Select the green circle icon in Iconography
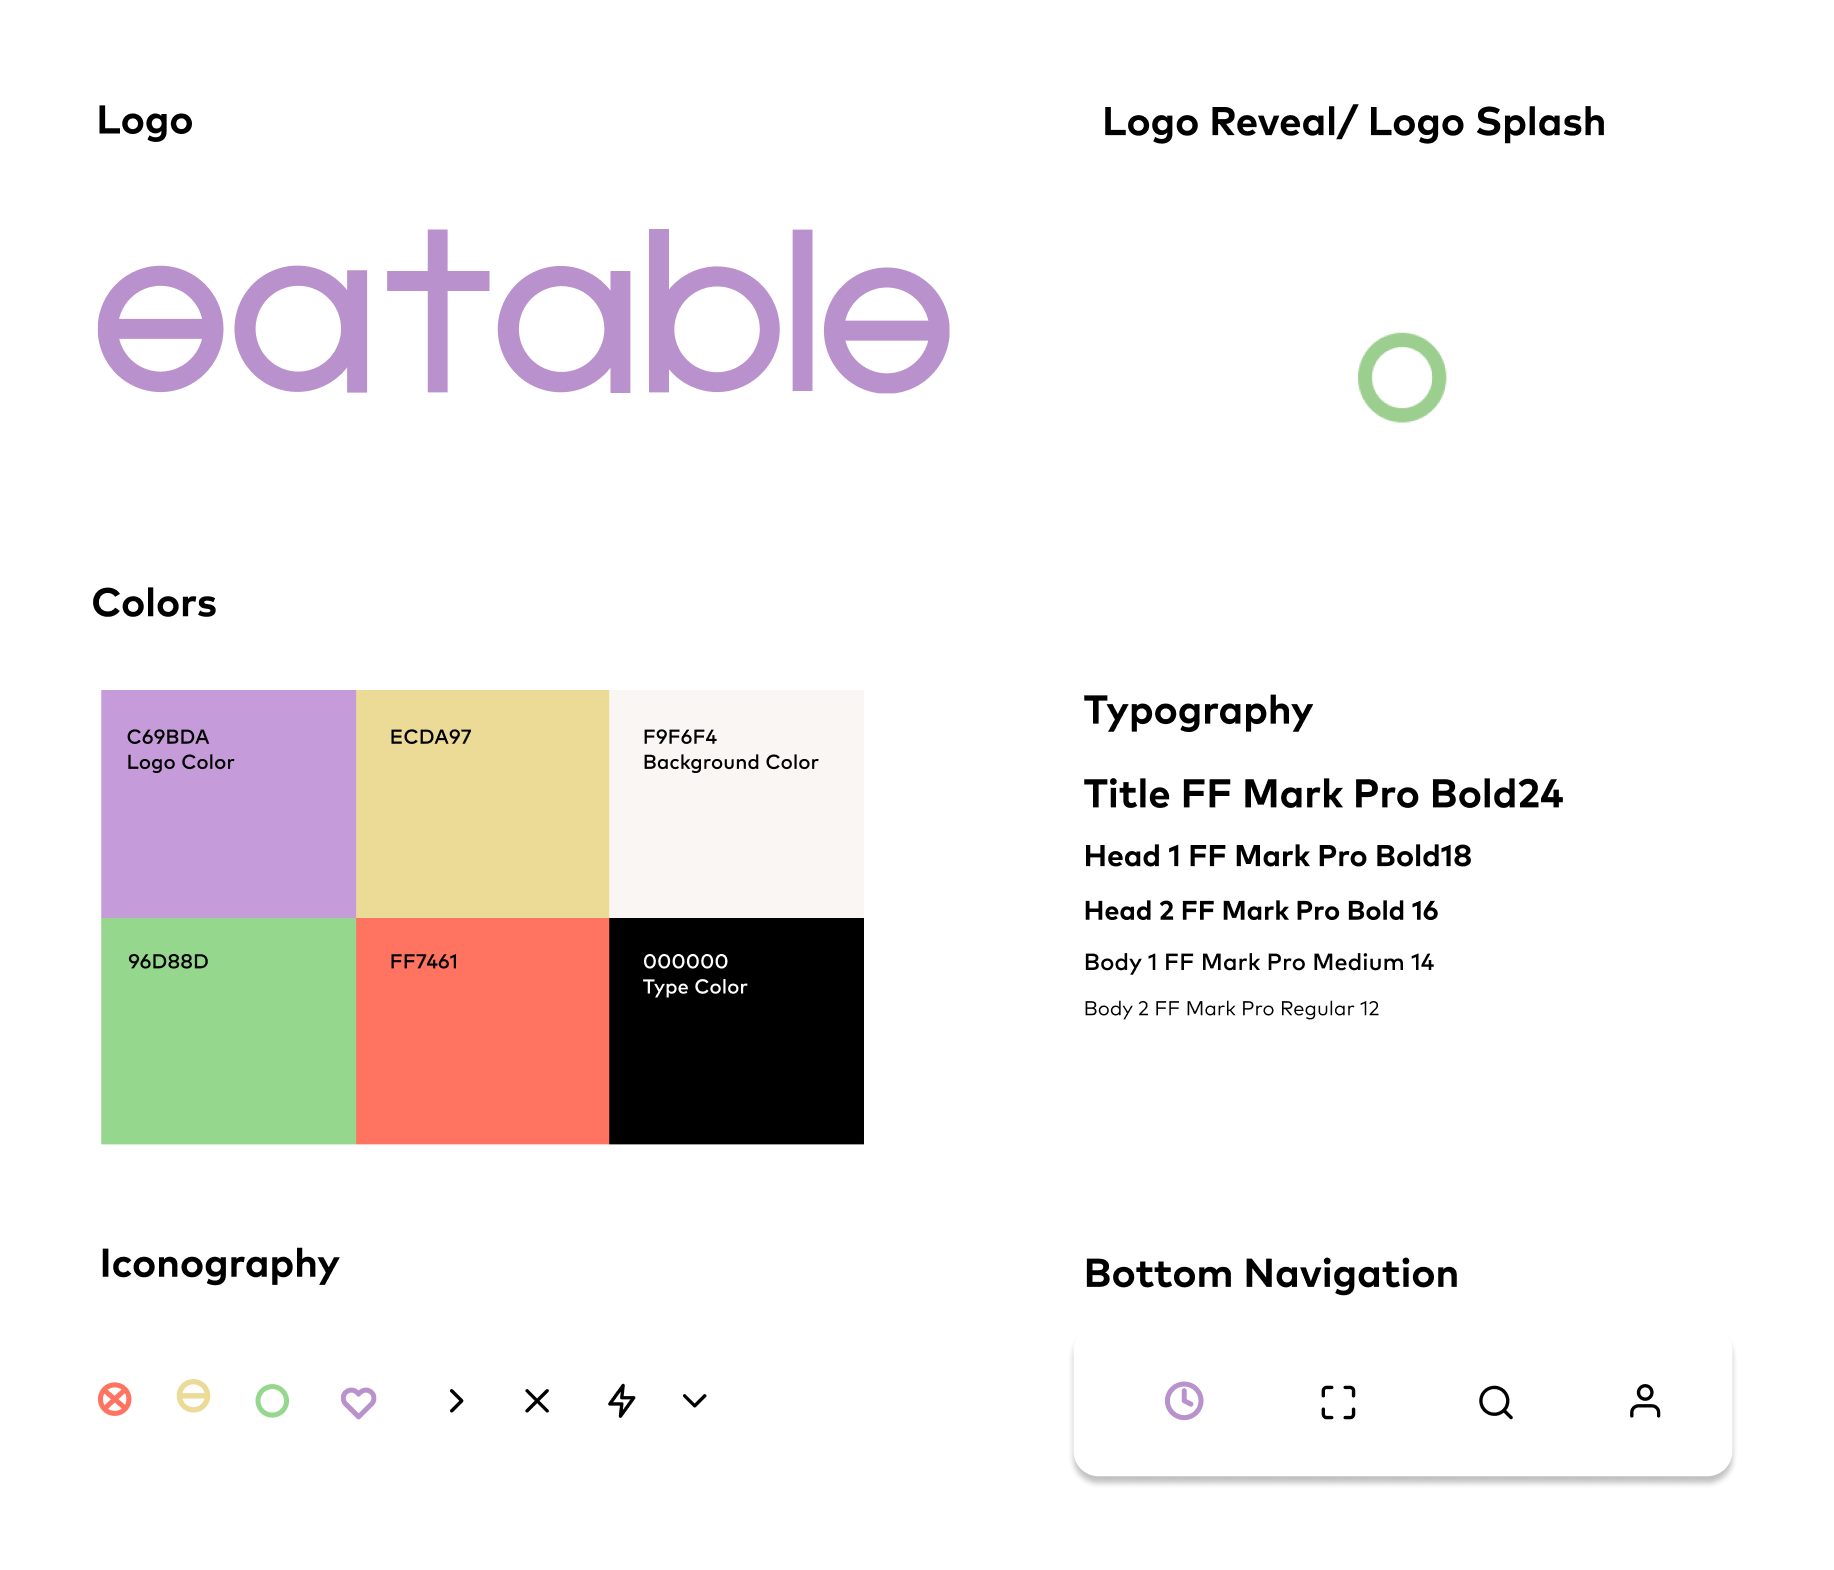Viewport: 1834px width, 1570px height. tap(272, 1400)
